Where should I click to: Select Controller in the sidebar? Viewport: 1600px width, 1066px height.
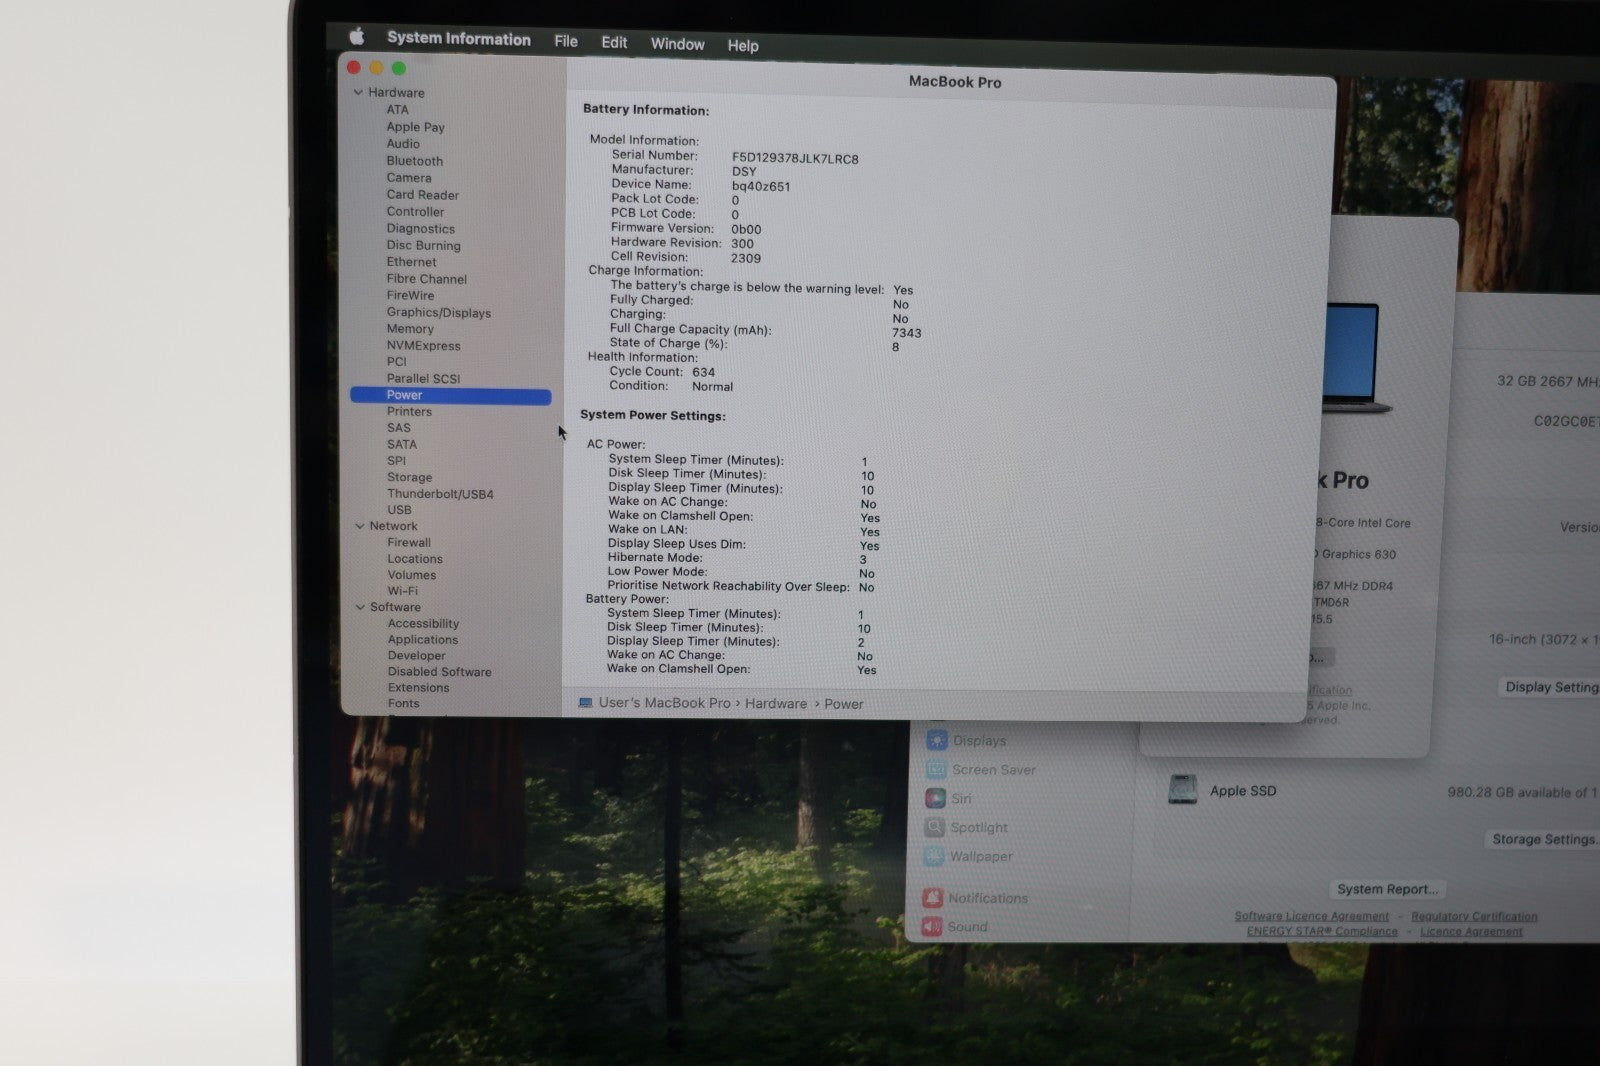416,212
